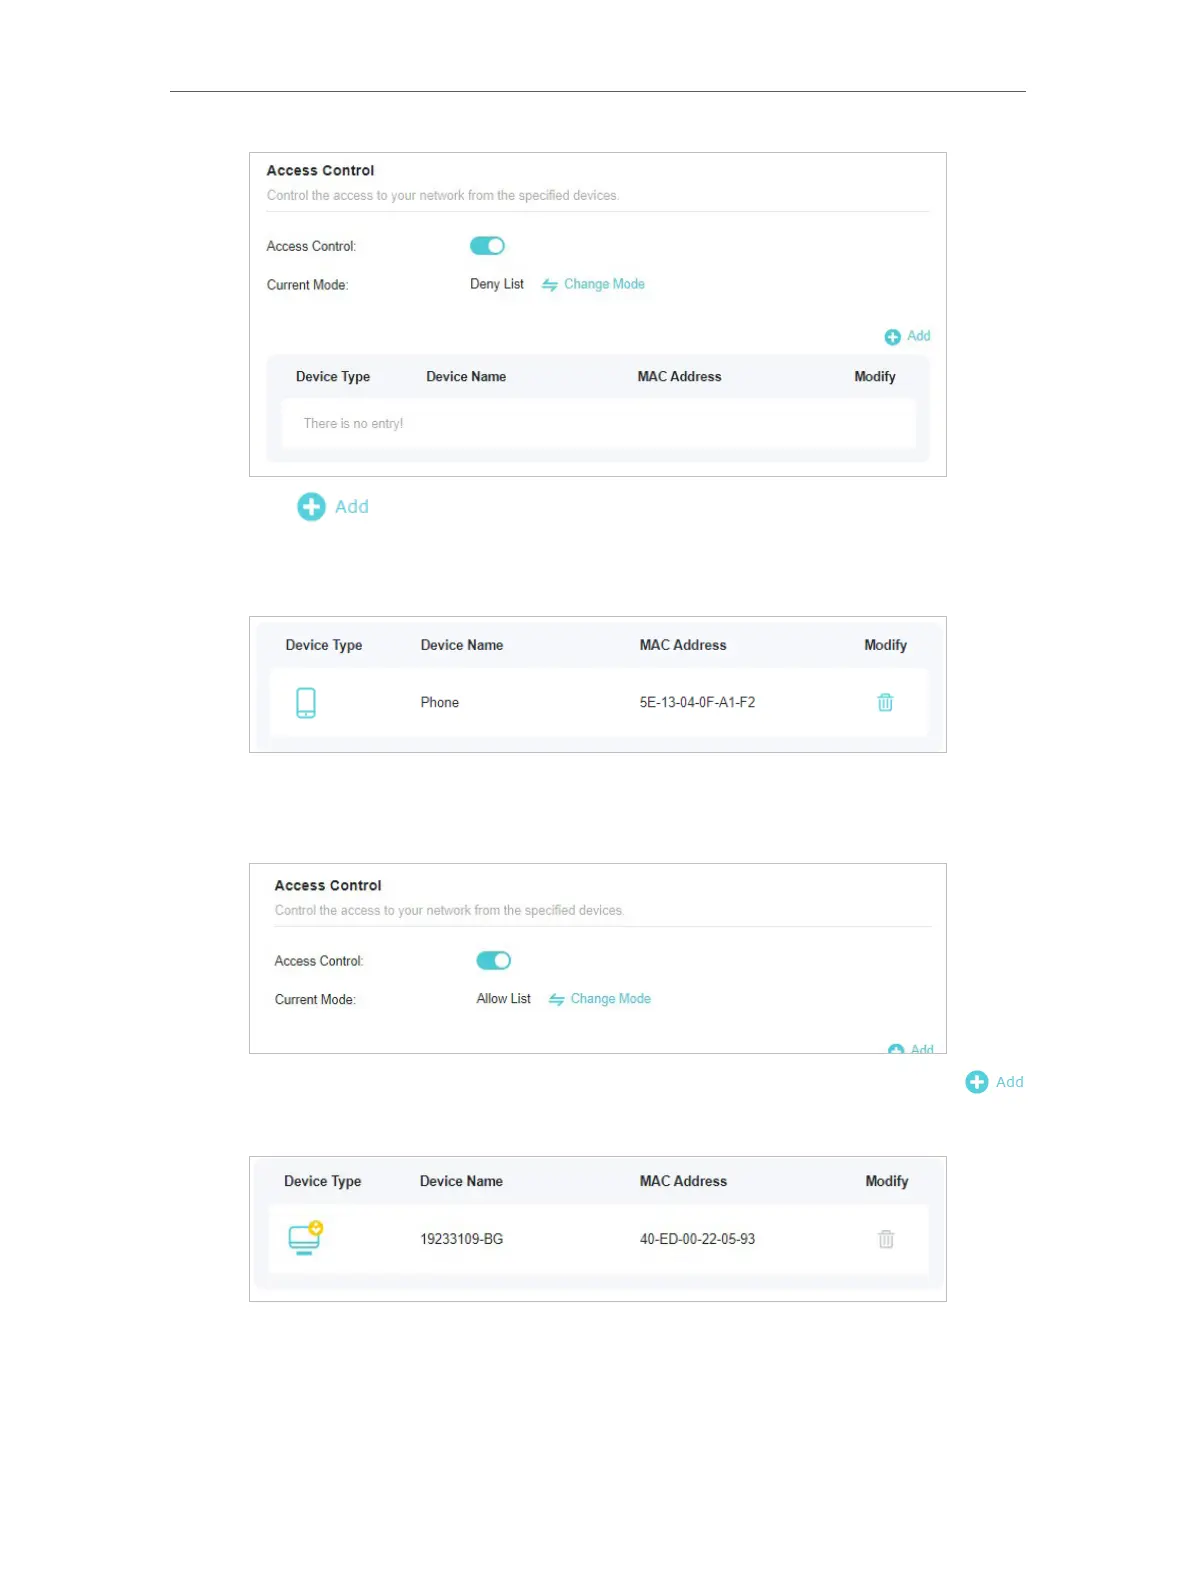The height and width of the screenshot is (1582, 1196).
Task: Click the swap arrows icon beside Deny List
Action: click(x=550, y=285)
